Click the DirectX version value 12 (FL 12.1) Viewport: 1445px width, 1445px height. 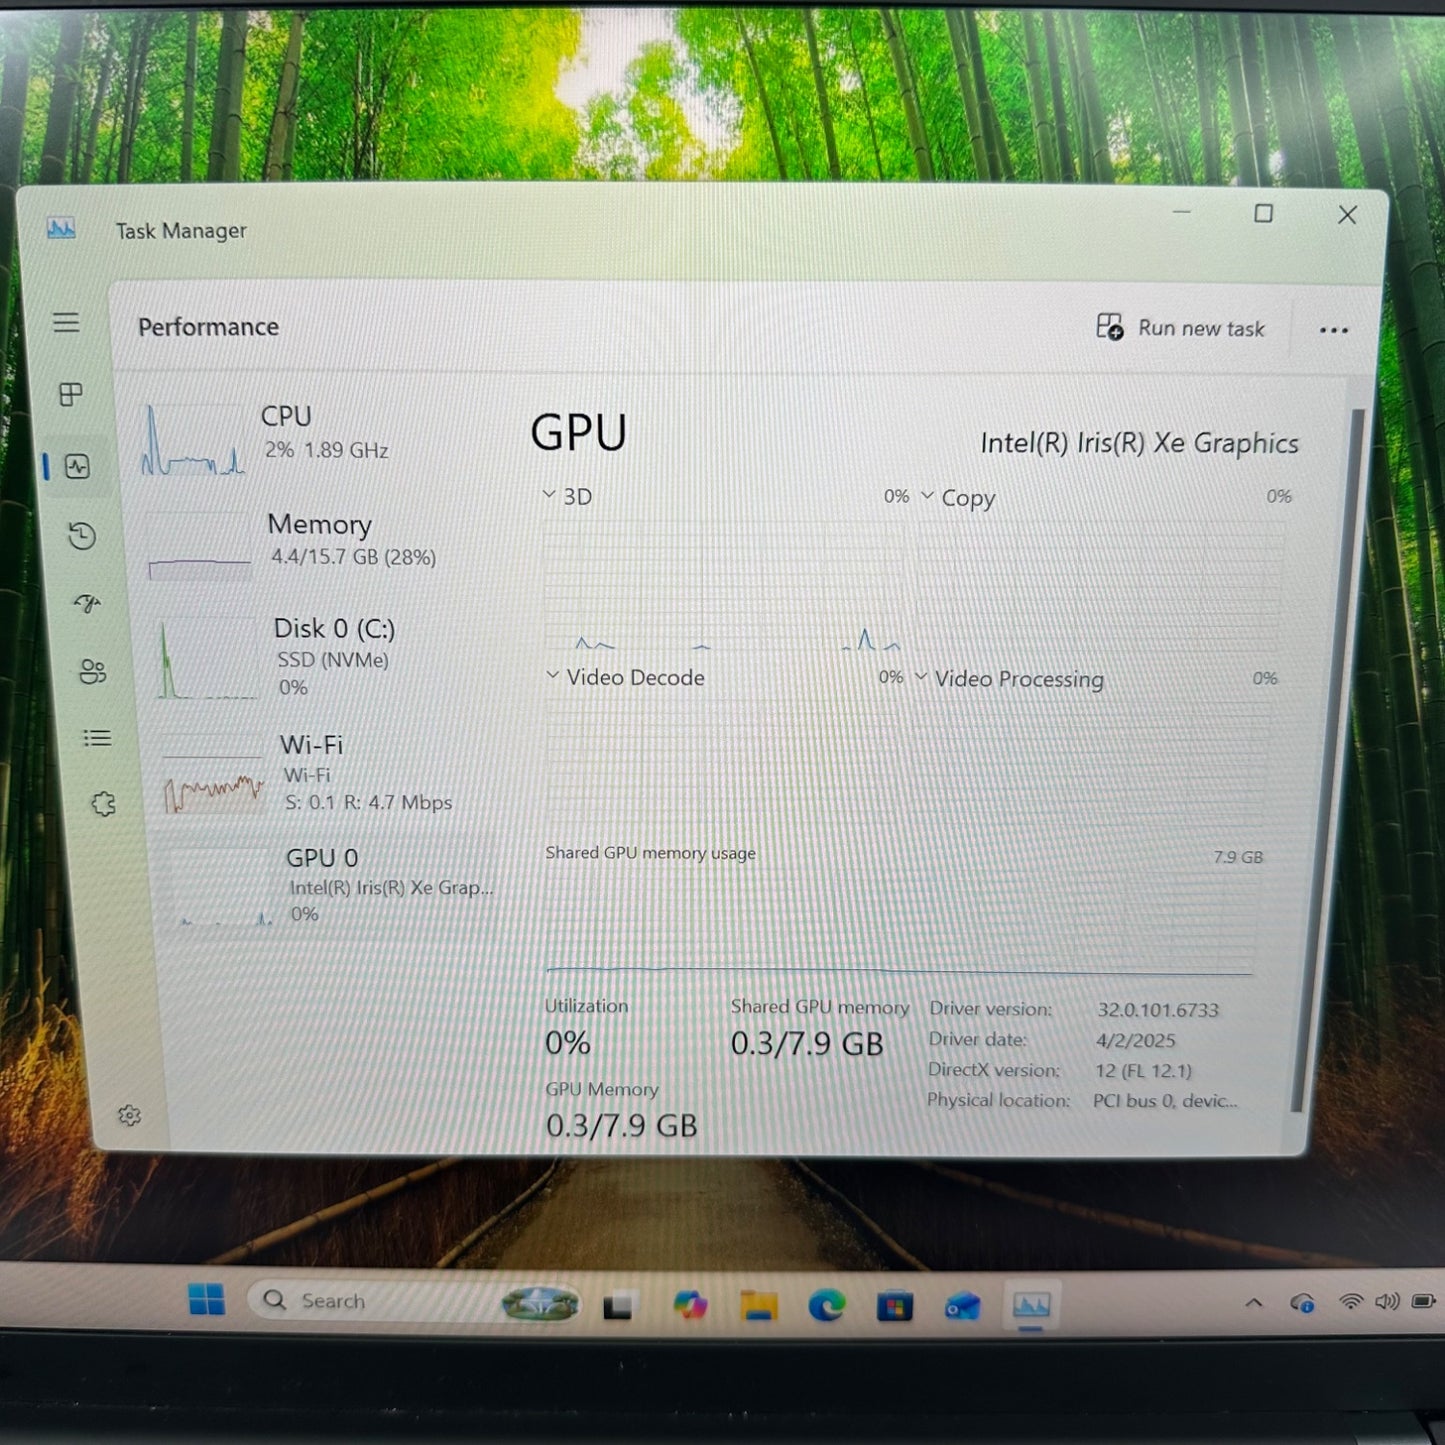point(1143,1070)
